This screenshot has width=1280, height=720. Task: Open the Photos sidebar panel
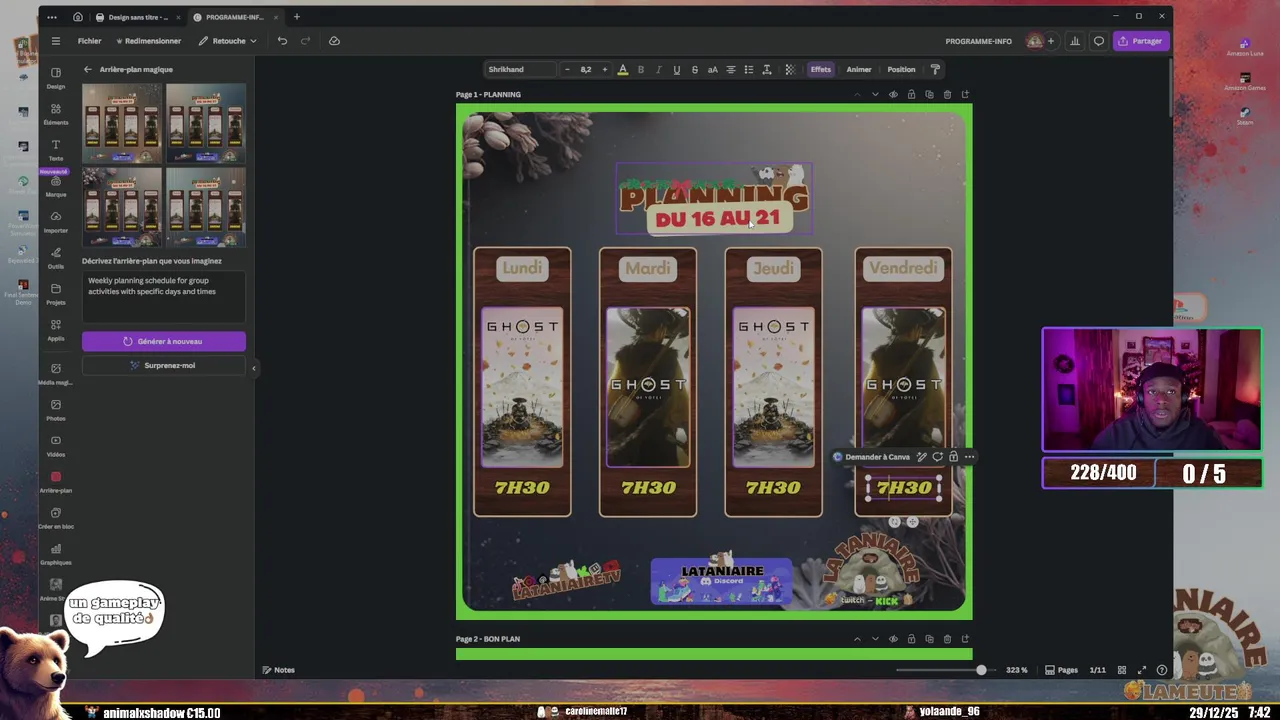point(56,410)
